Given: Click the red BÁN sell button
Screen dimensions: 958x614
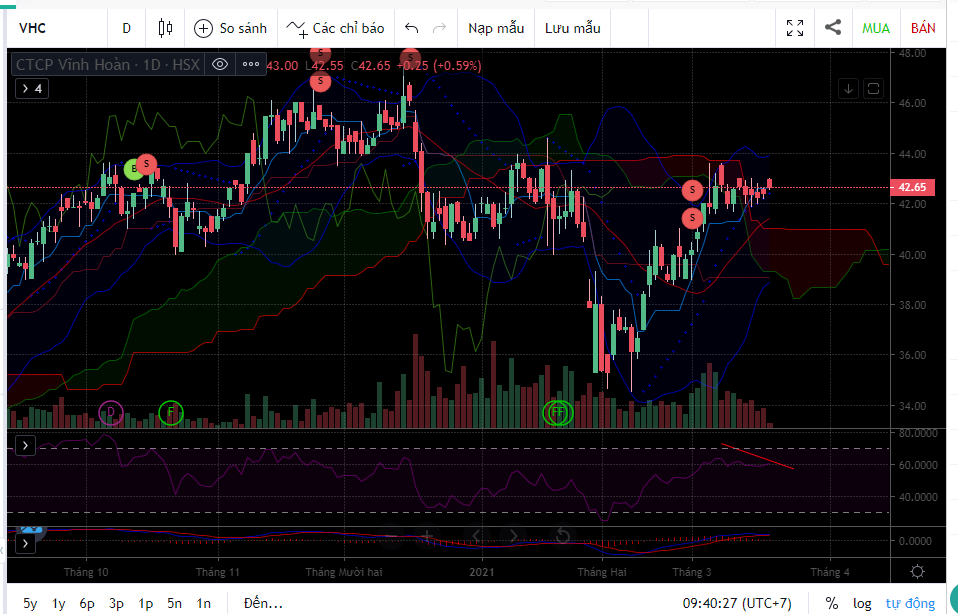Looking at the screenshot, I should (x=923, y=28).
